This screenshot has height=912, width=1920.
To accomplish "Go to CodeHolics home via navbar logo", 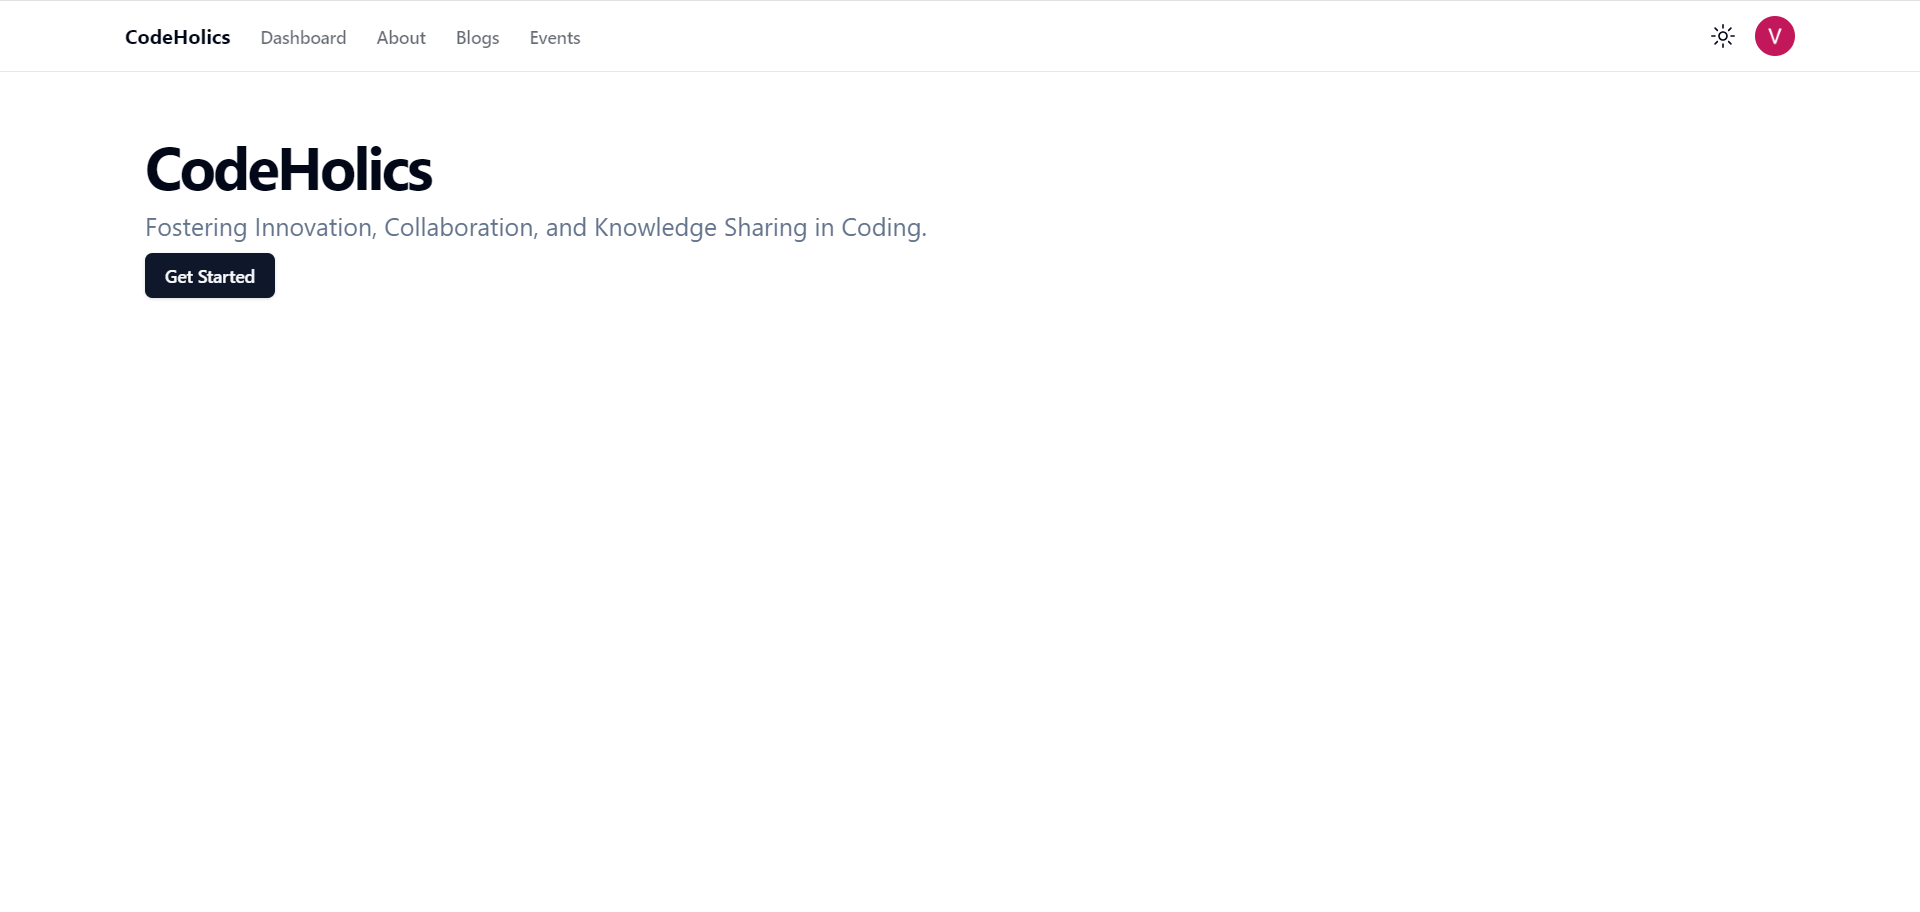I will [178, 37].
